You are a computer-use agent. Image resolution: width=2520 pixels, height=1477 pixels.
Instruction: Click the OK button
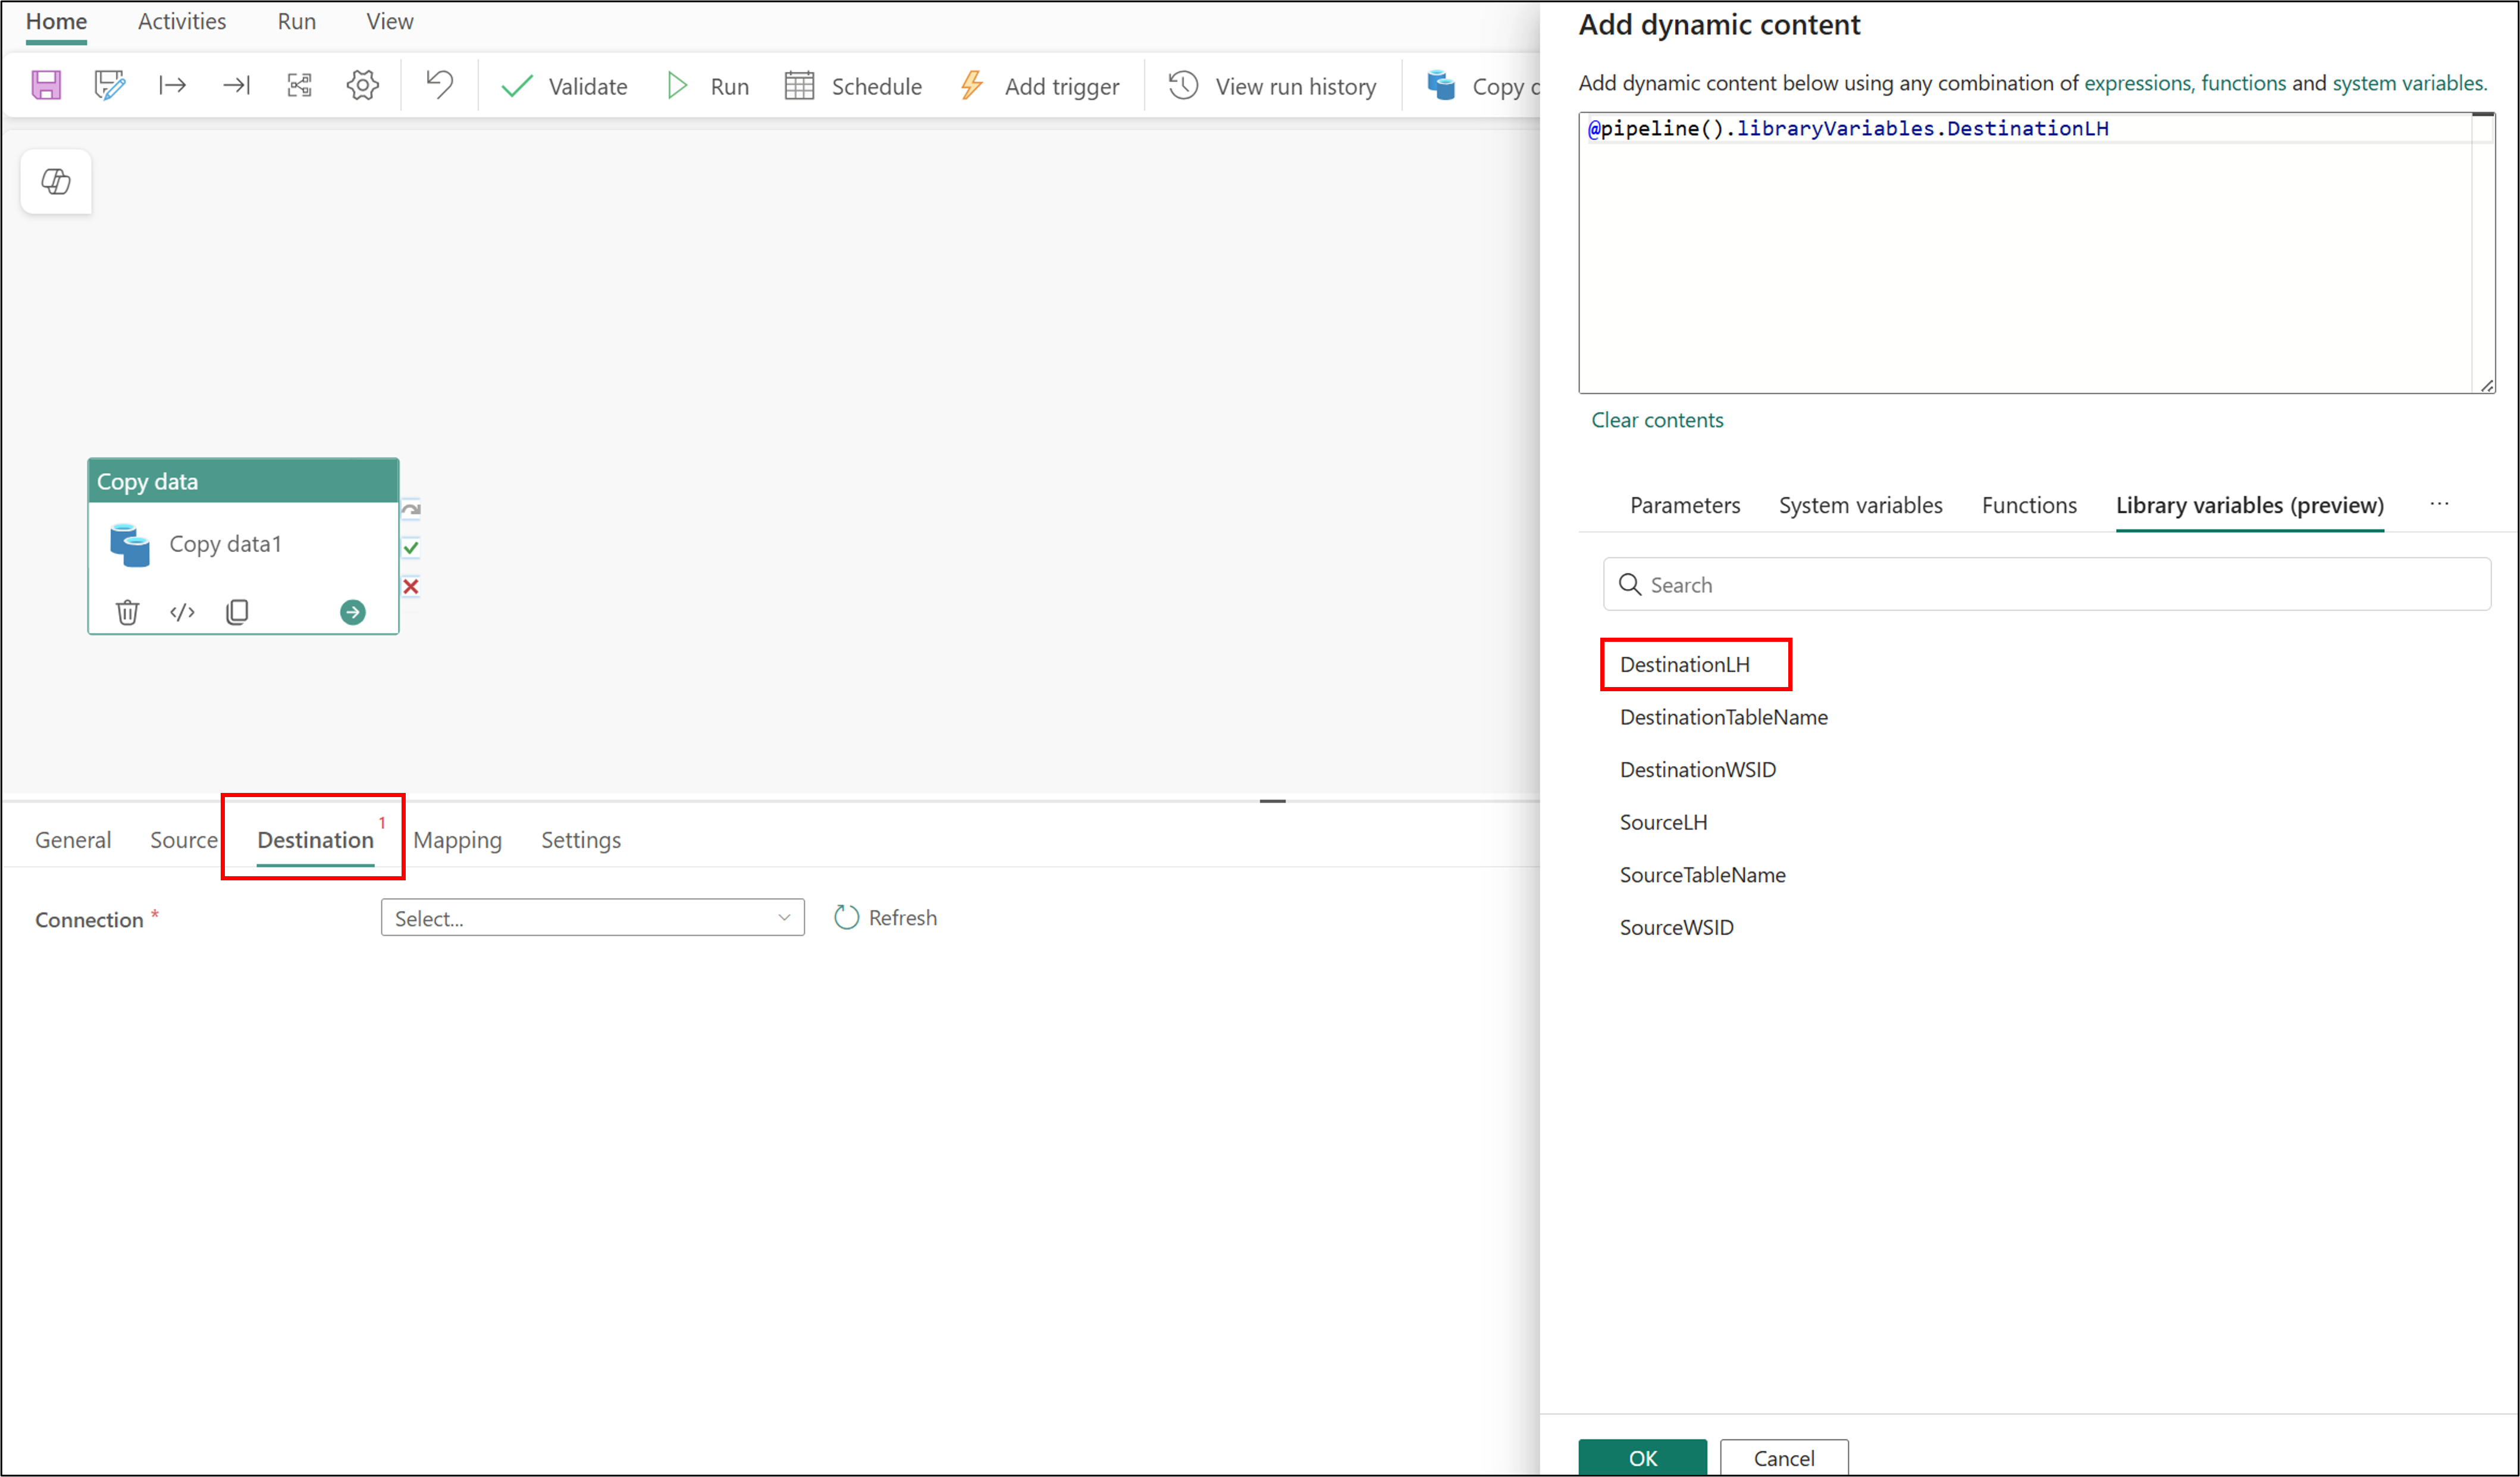[x=1642, y=1457]
